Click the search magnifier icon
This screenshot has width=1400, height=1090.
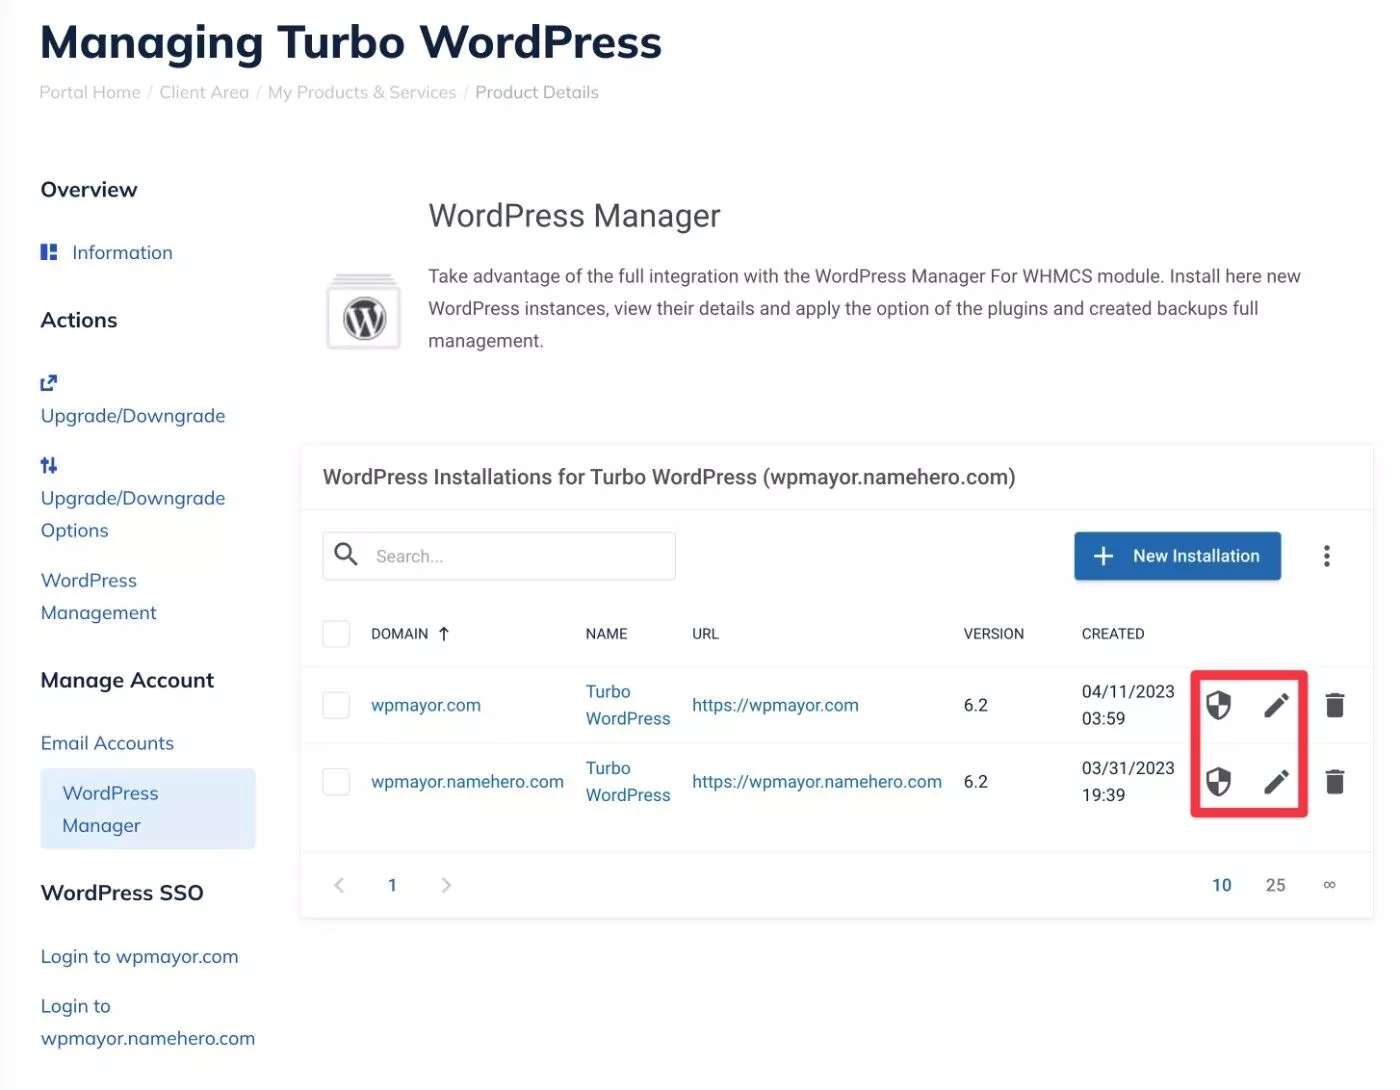(x=346, y=554)
